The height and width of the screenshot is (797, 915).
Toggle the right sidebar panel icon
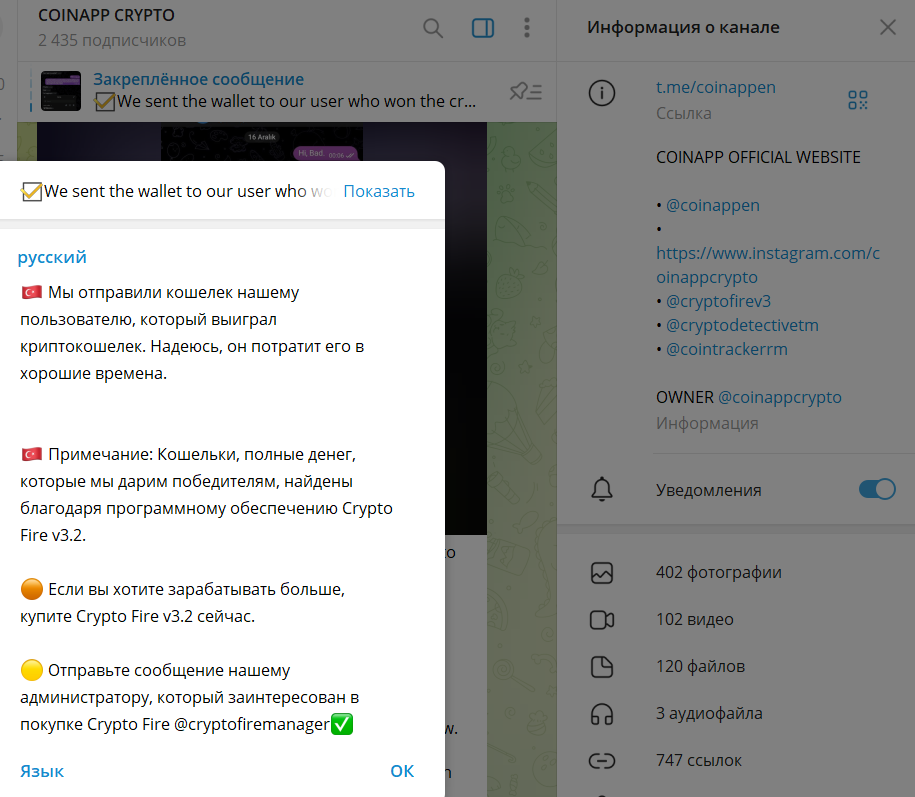coord(483,28)
